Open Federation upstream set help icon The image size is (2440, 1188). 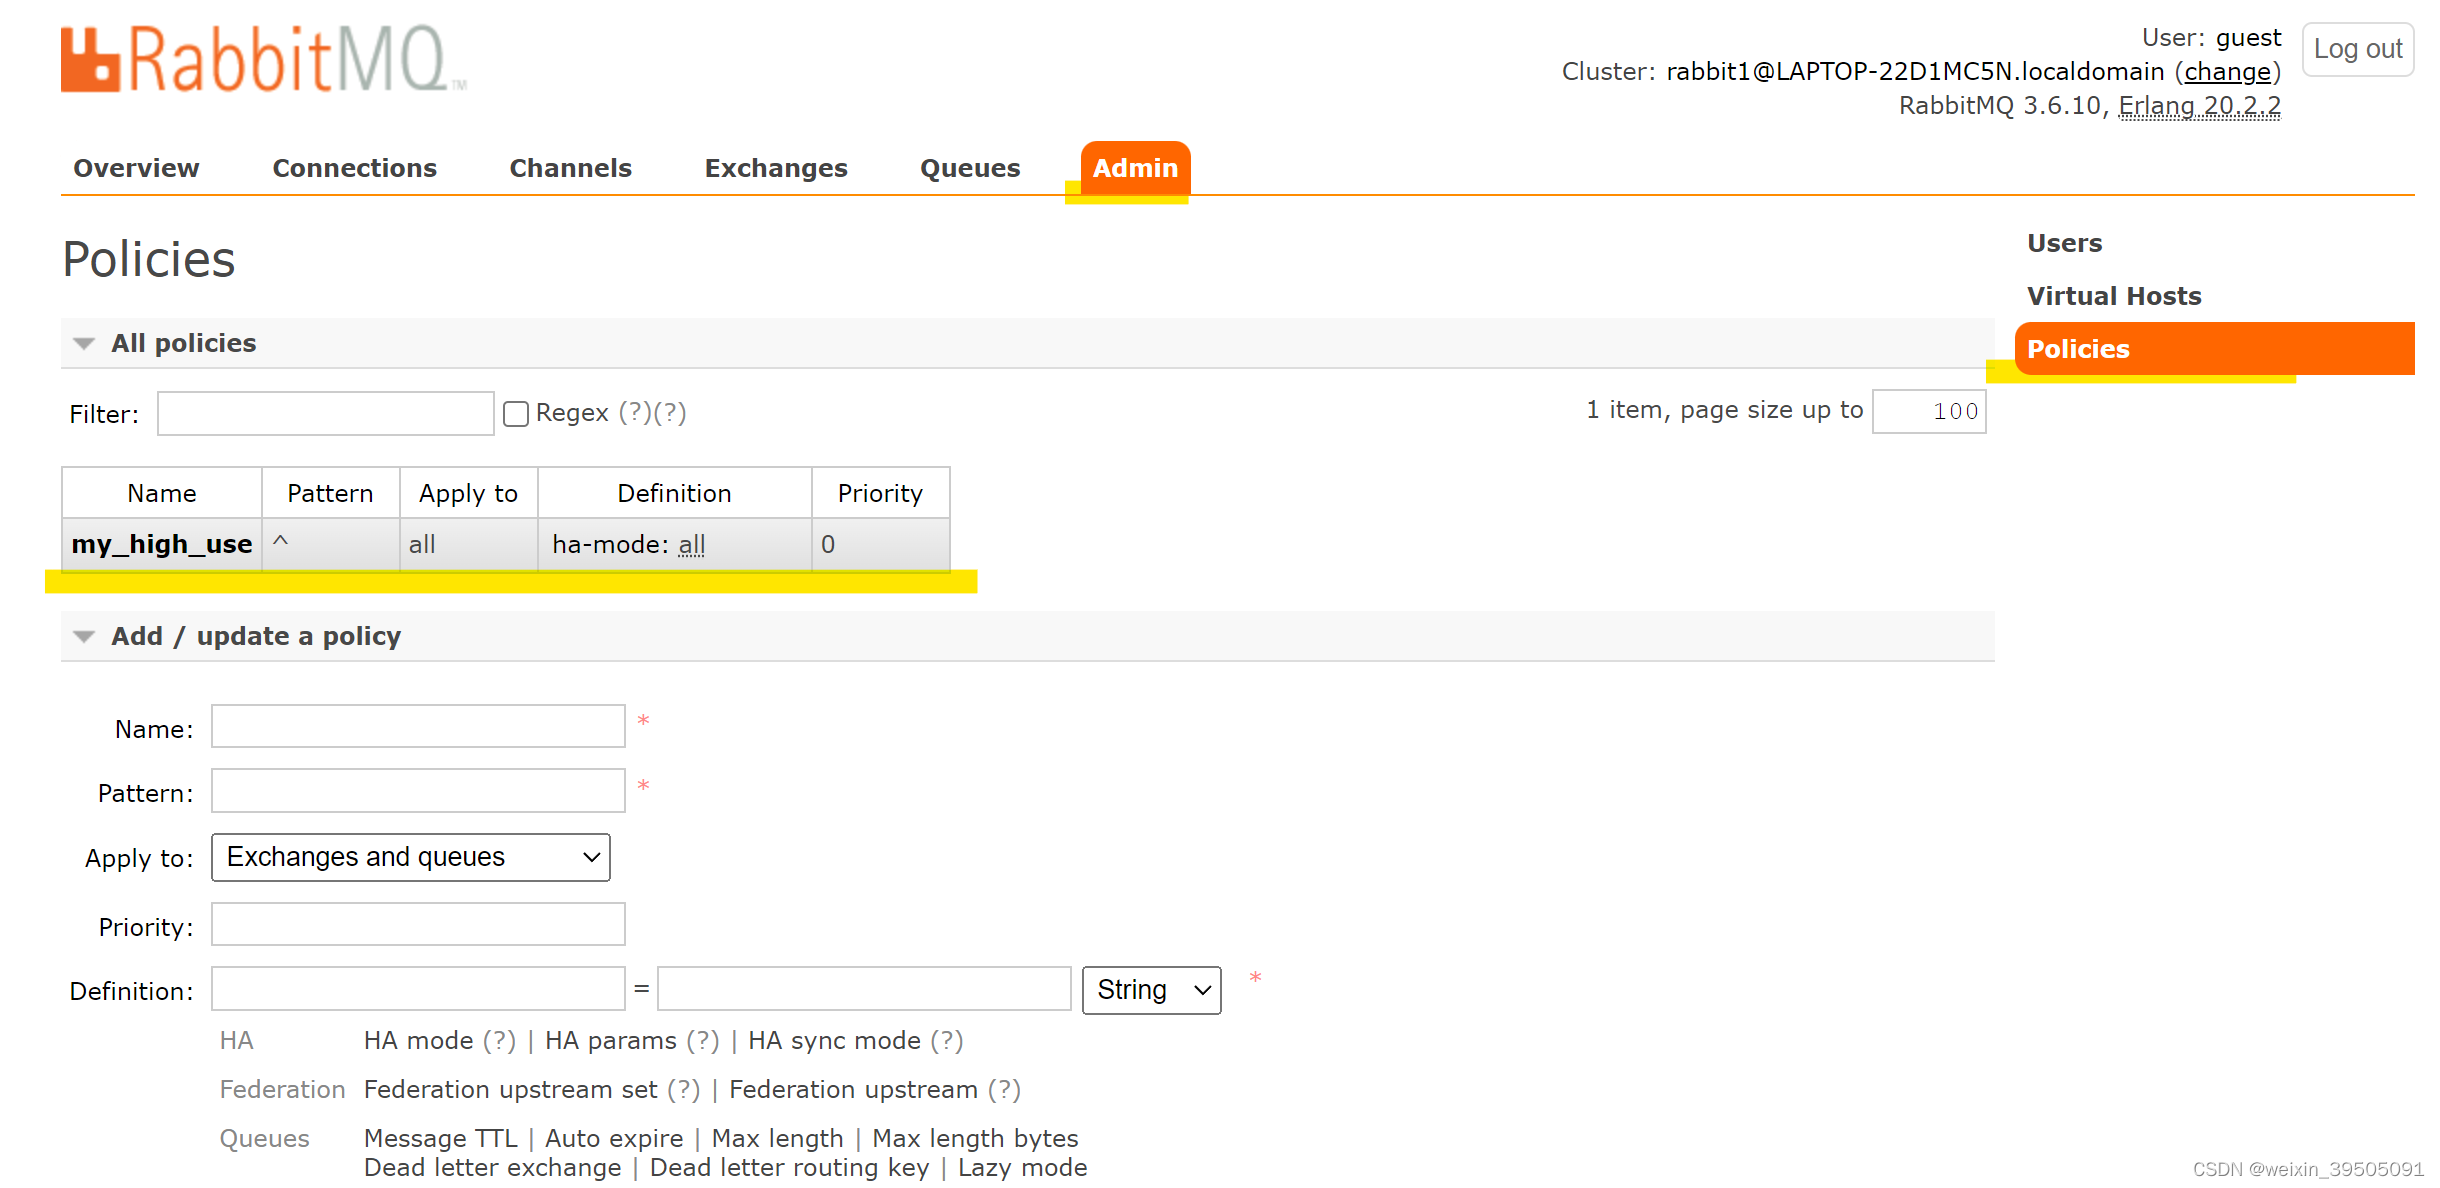pyautogui.click(x=683, y=1090)
